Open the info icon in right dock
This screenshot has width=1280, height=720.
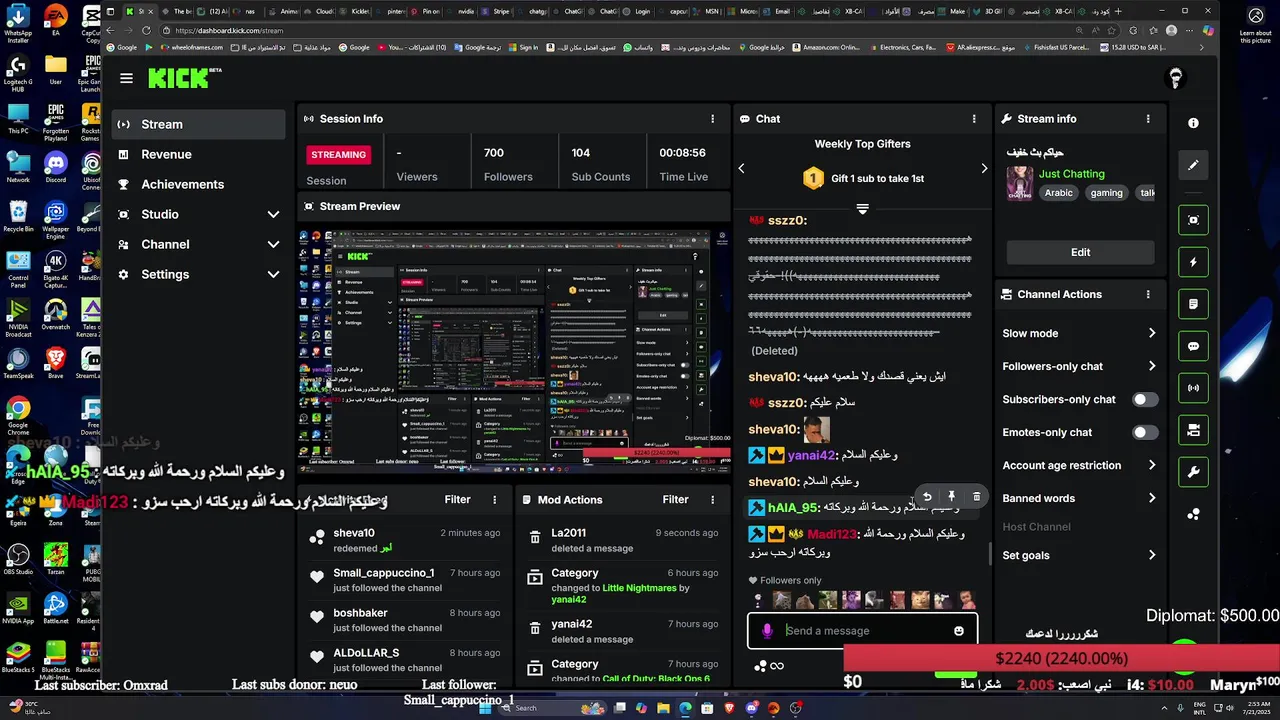1193,123
